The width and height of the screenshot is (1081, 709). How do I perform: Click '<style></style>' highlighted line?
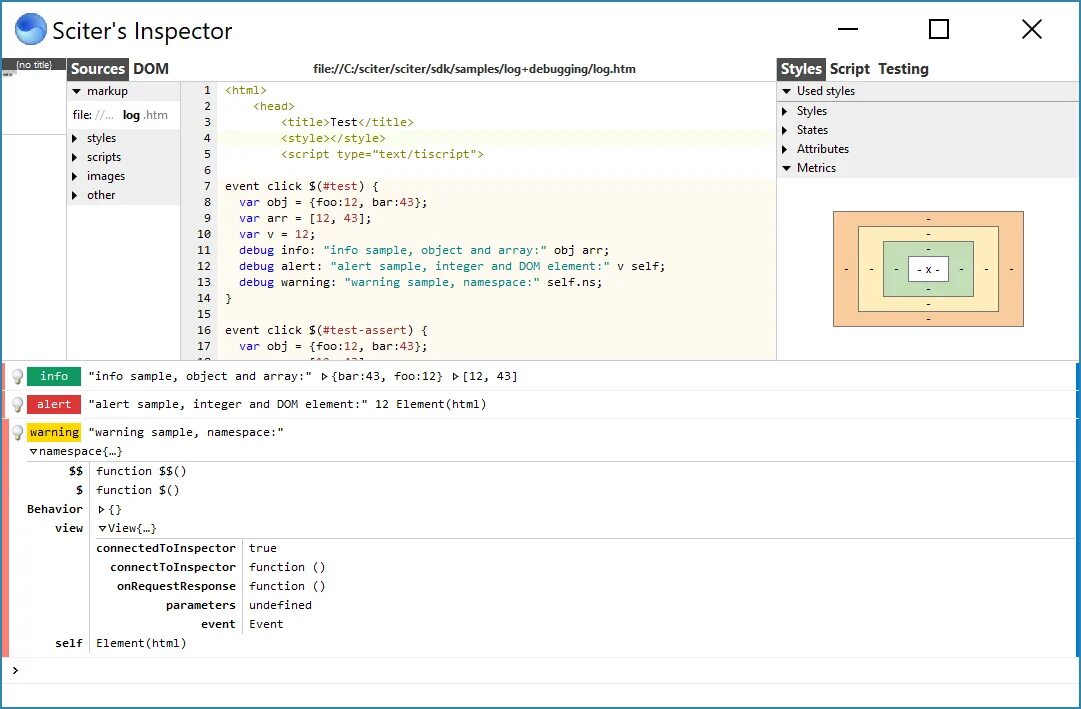[333, 138]
